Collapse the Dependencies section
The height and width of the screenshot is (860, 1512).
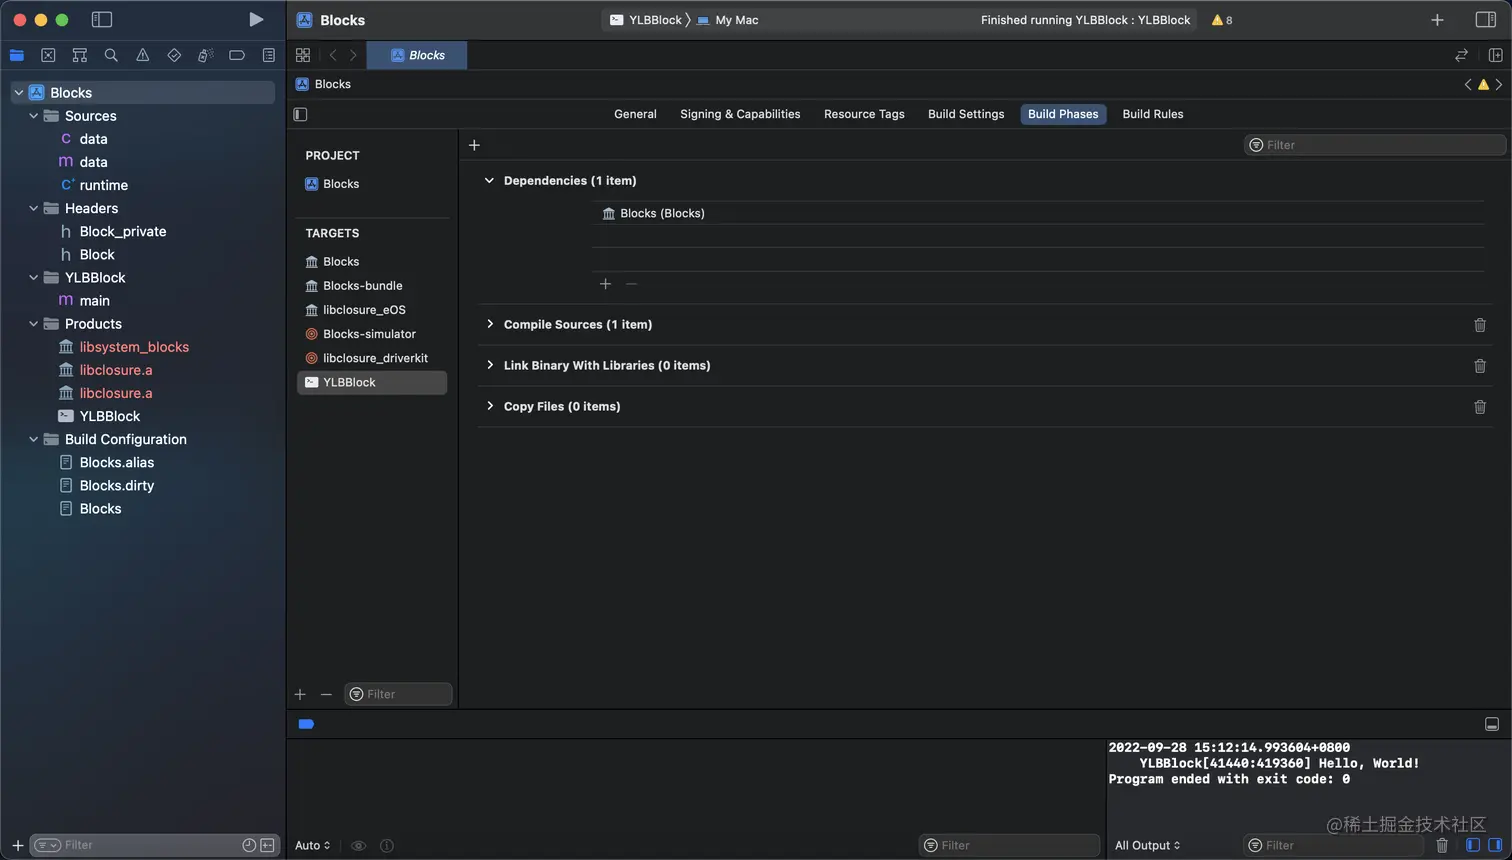coord(489,181)
